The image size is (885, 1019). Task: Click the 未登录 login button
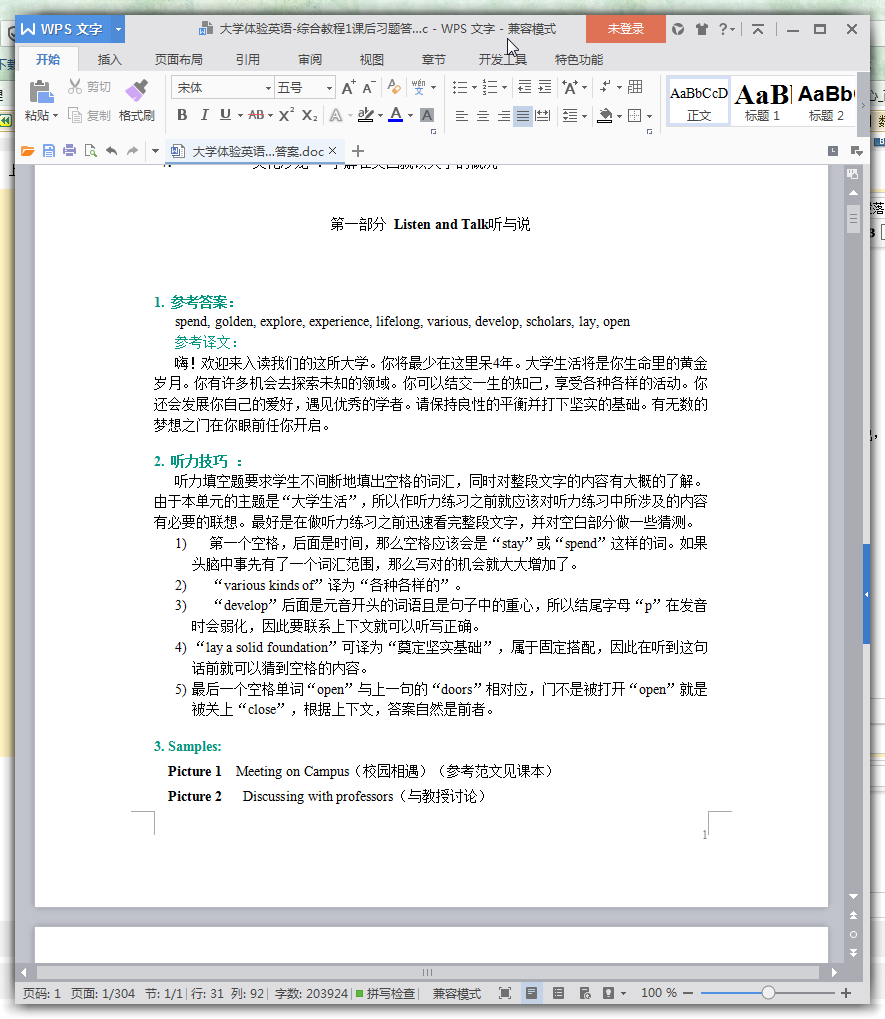[x=626, y=29]
